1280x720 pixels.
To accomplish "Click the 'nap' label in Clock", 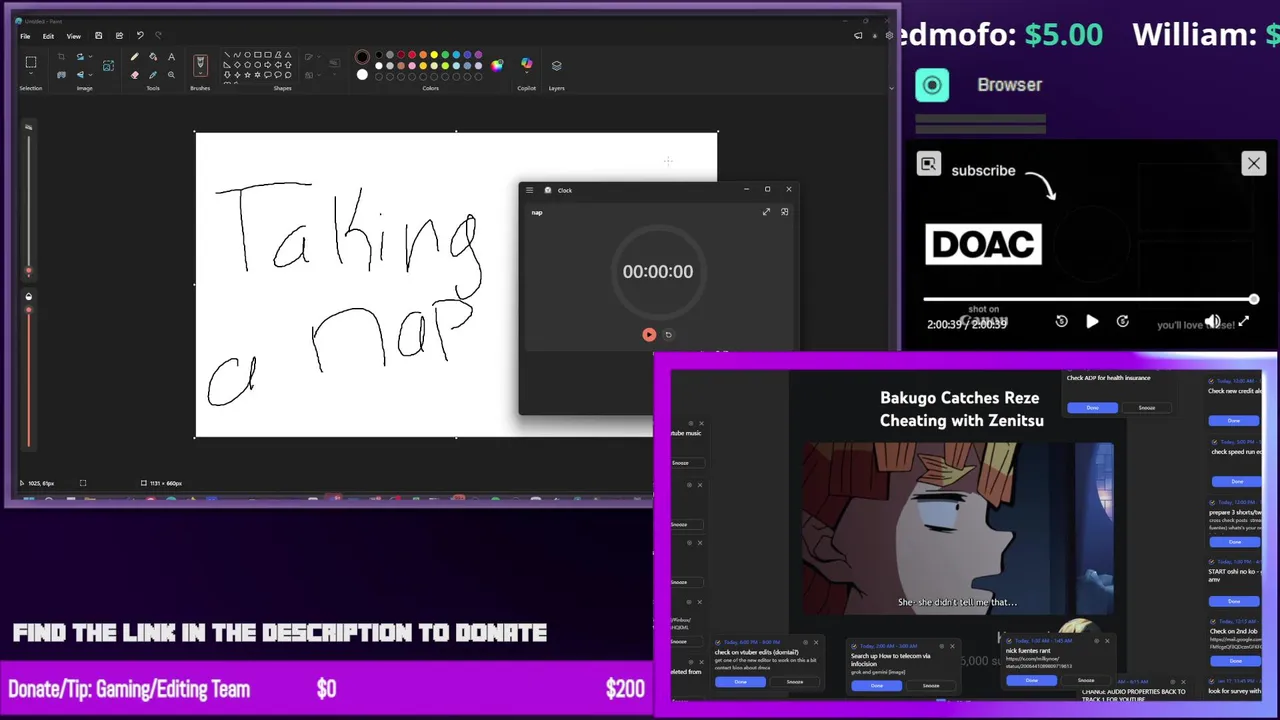I will click(537, 212).
